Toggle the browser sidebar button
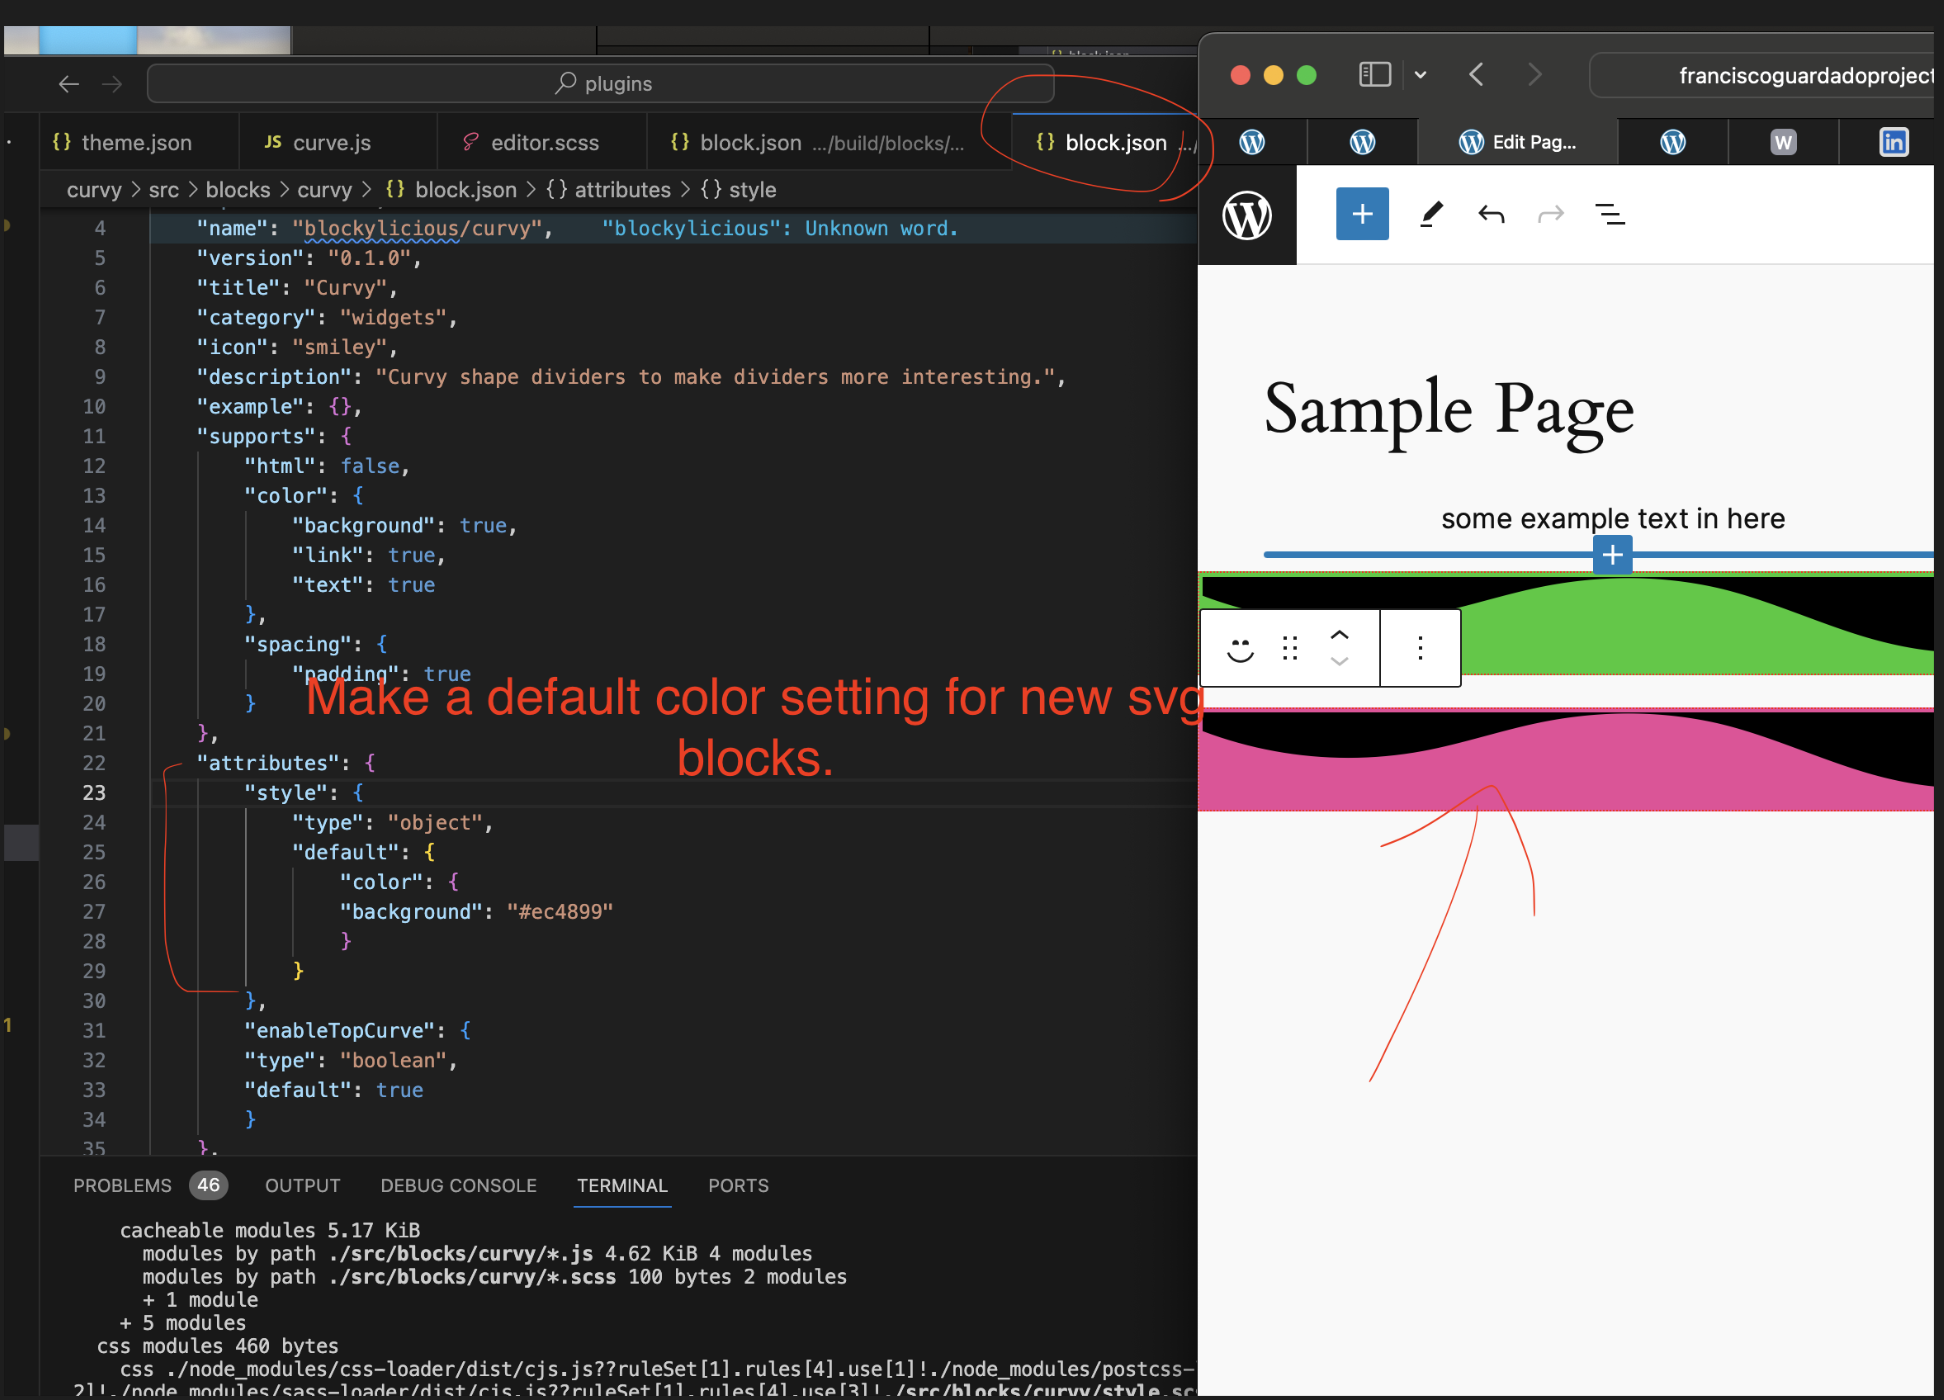Viewport: 1944px width, 1400px height. [1375, 75]
